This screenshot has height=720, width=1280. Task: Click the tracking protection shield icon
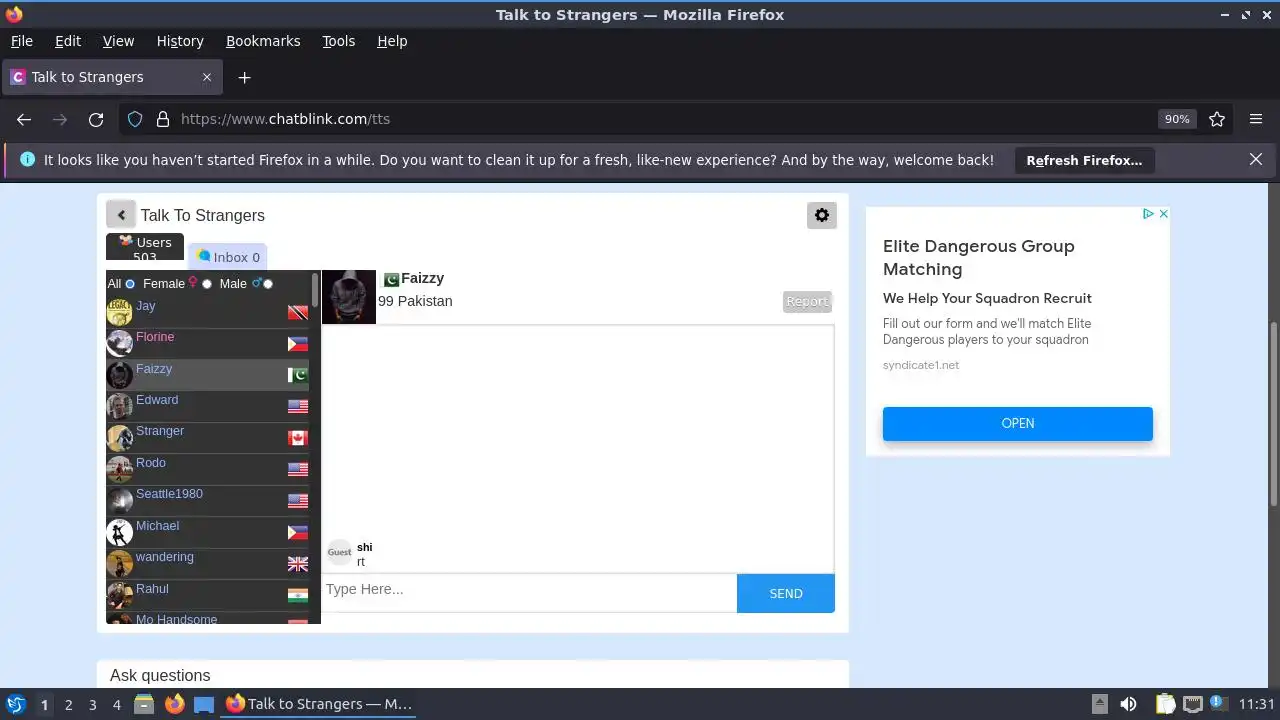click(x=135, y=119)
